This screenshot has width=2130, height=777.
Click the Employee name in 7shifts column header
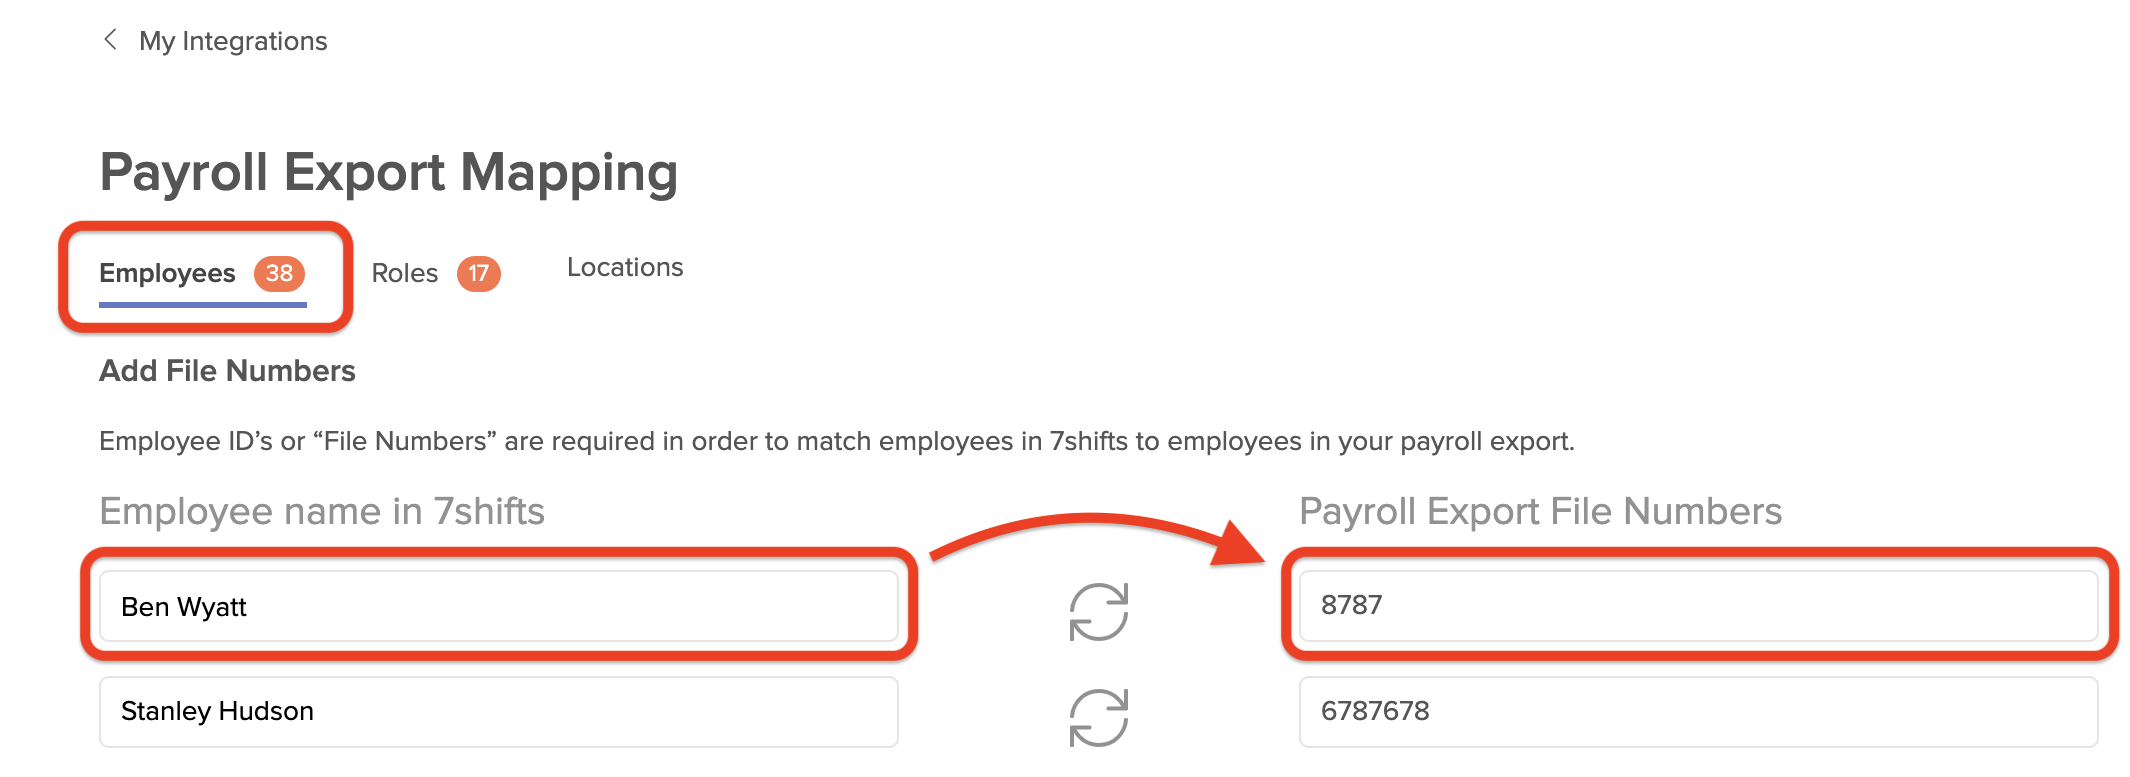pyautogui.click(x=322, y=511)
